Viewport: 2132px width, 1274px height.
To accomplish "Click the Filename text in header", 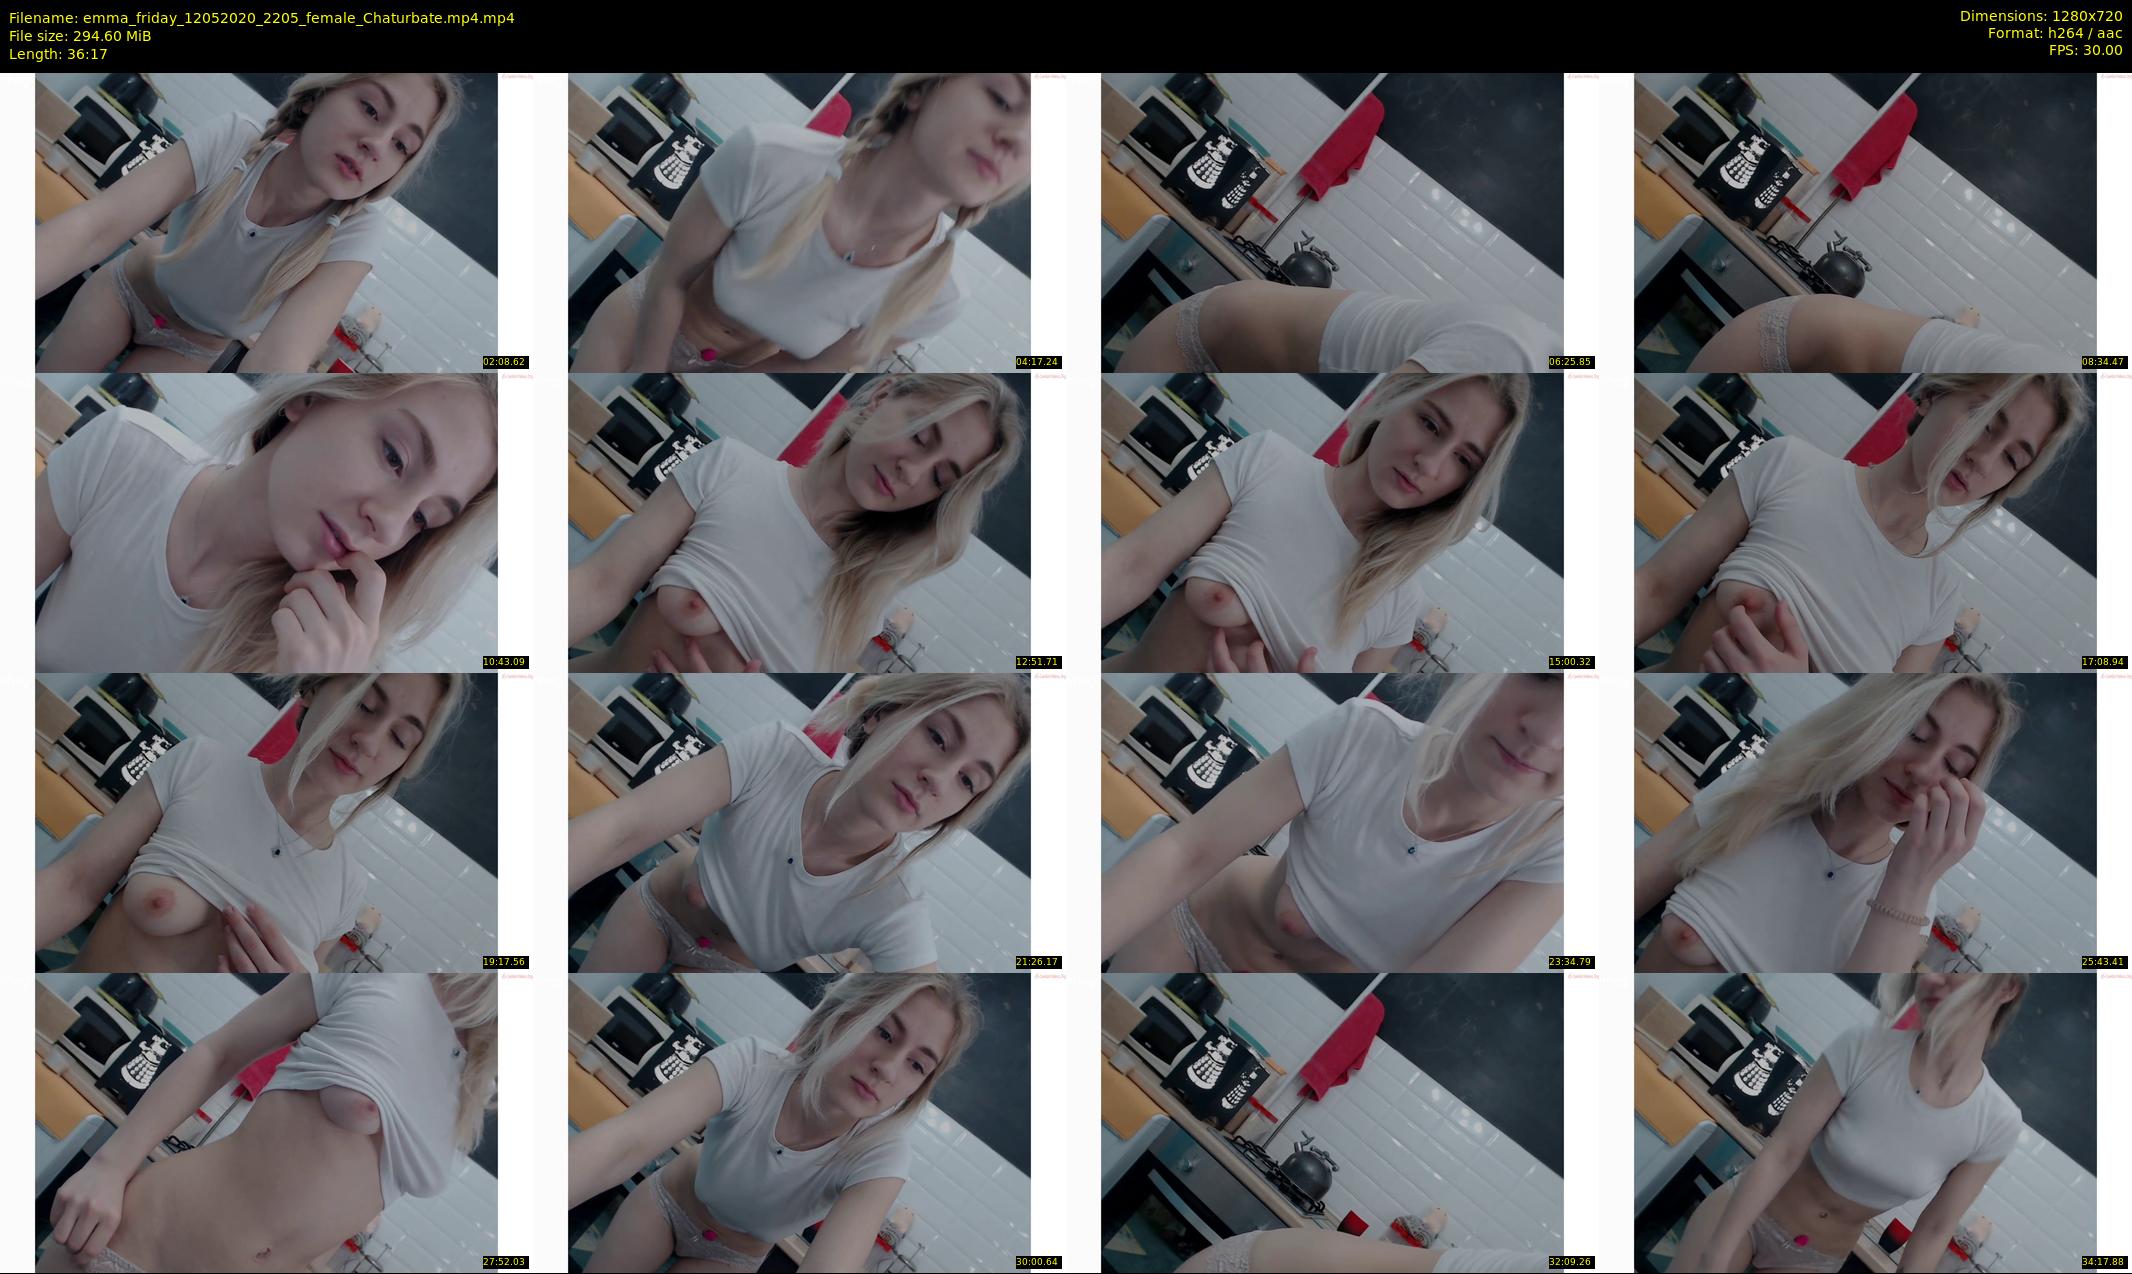I will [x=262, y=18].
